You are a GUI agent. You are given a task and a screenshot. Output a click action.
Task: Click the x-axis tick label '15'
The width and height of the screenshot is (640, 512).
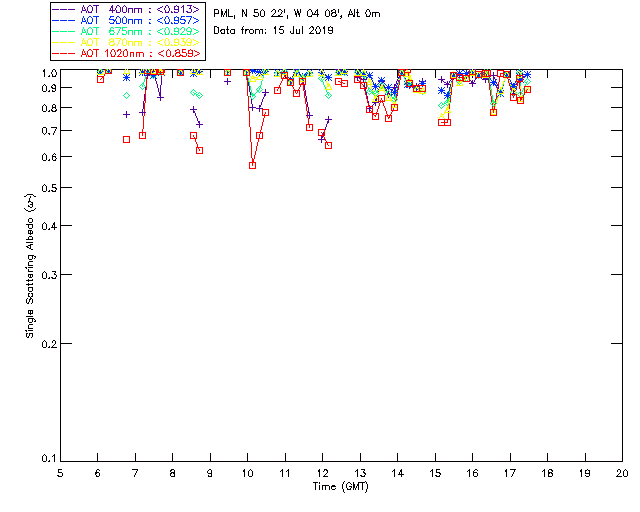pos(435,473)
